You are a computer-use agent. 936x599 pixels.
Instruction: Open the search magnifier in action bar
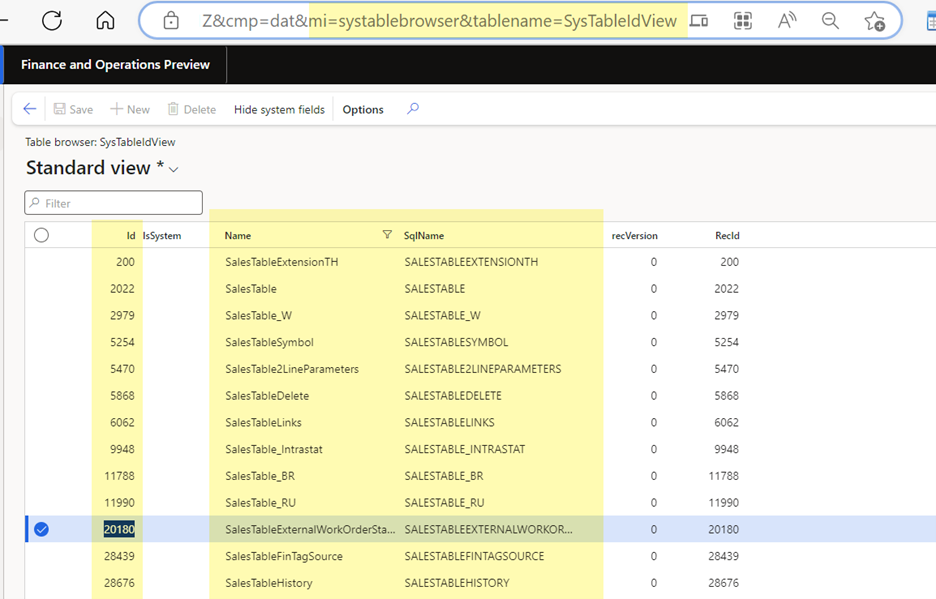click(413, 109)
